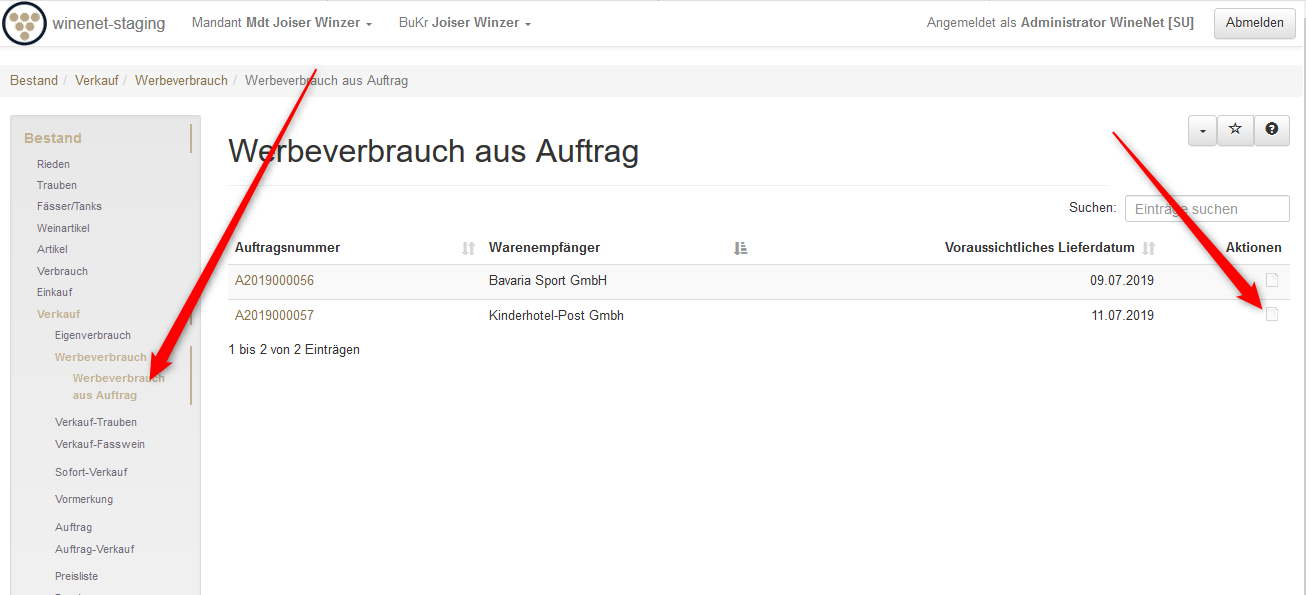
Task: Open help via question mark icon
Action: (1271, 130)
